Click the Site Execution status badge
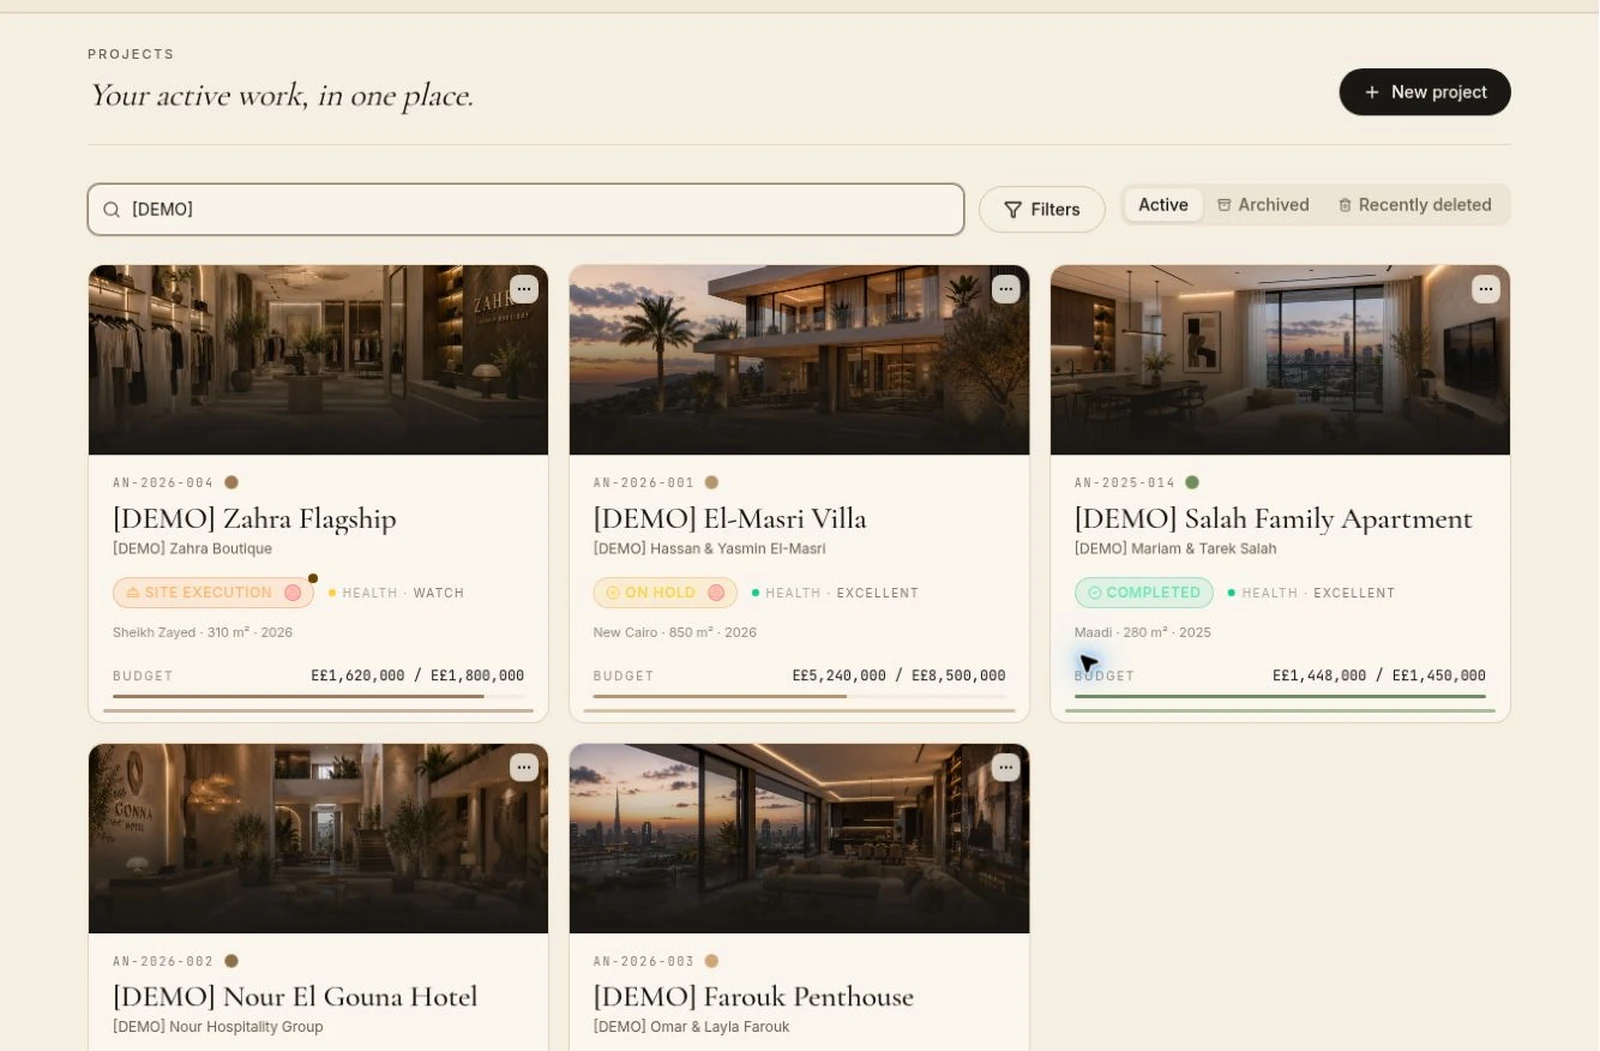The width and height of the screenshot is (1600, 1051). click(213, 592)
